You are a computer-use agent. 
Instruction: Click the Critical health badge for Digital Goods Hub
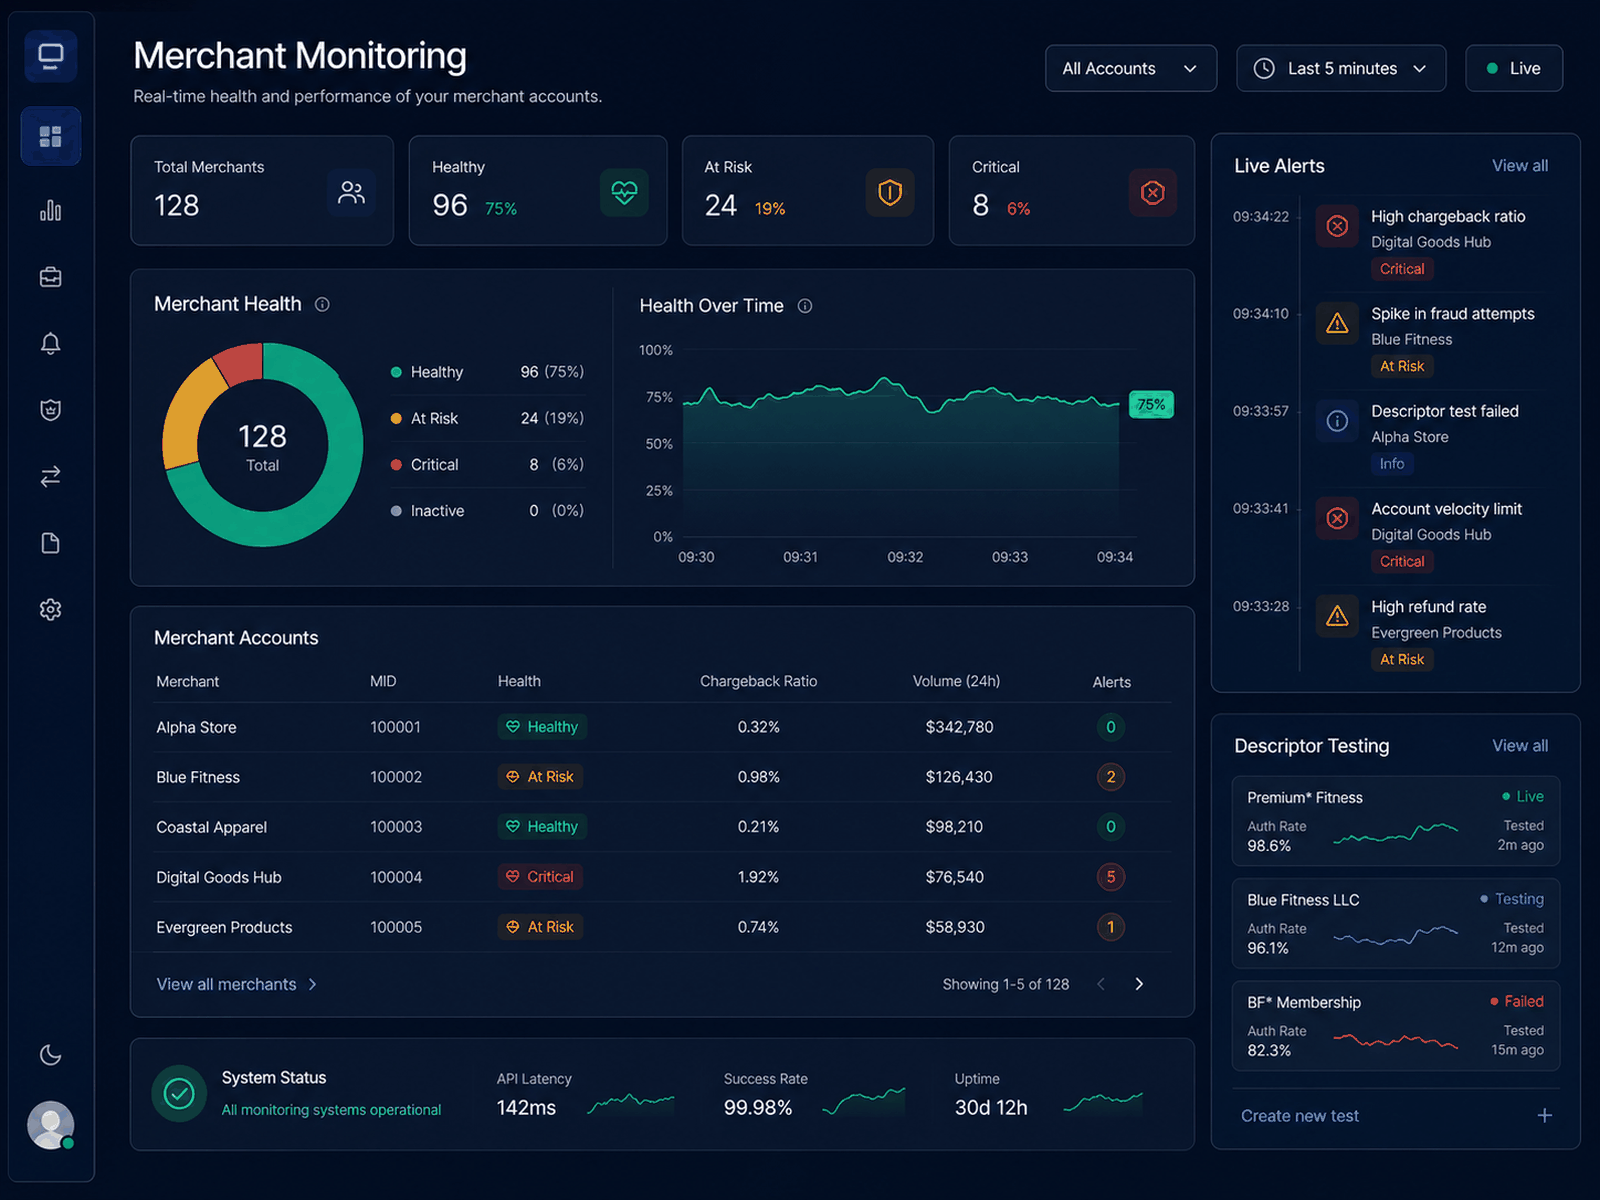click(540, 877)
